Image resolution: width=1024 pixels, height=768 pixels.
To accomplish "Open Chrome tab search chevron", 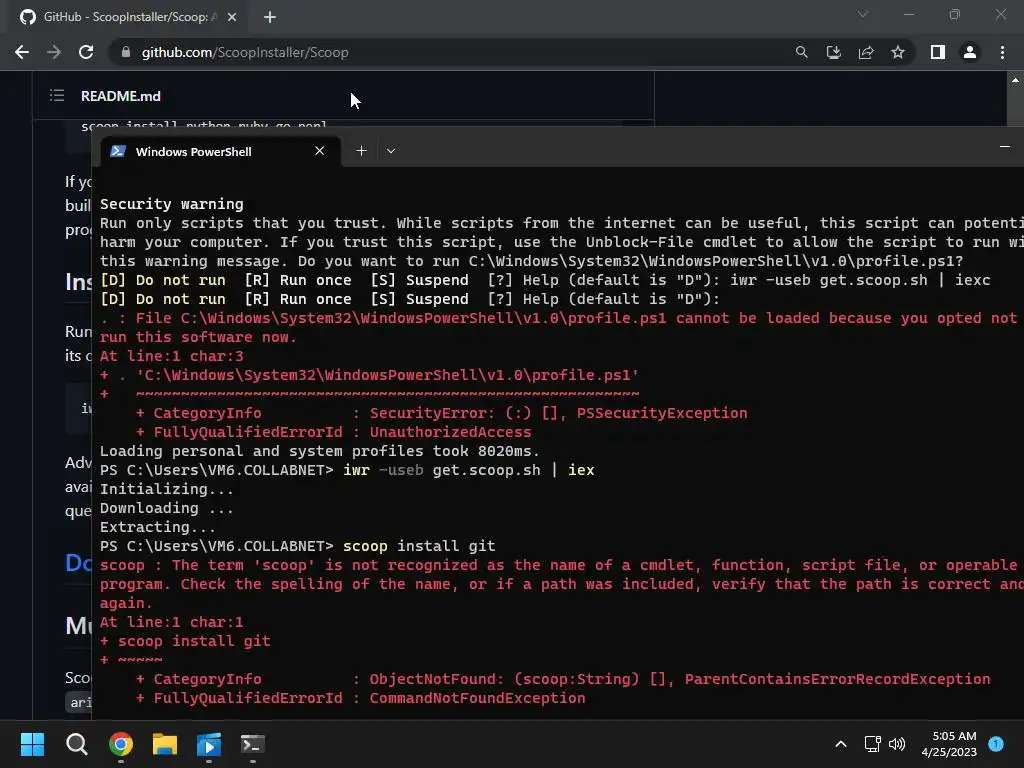I will tap(863, 14).
